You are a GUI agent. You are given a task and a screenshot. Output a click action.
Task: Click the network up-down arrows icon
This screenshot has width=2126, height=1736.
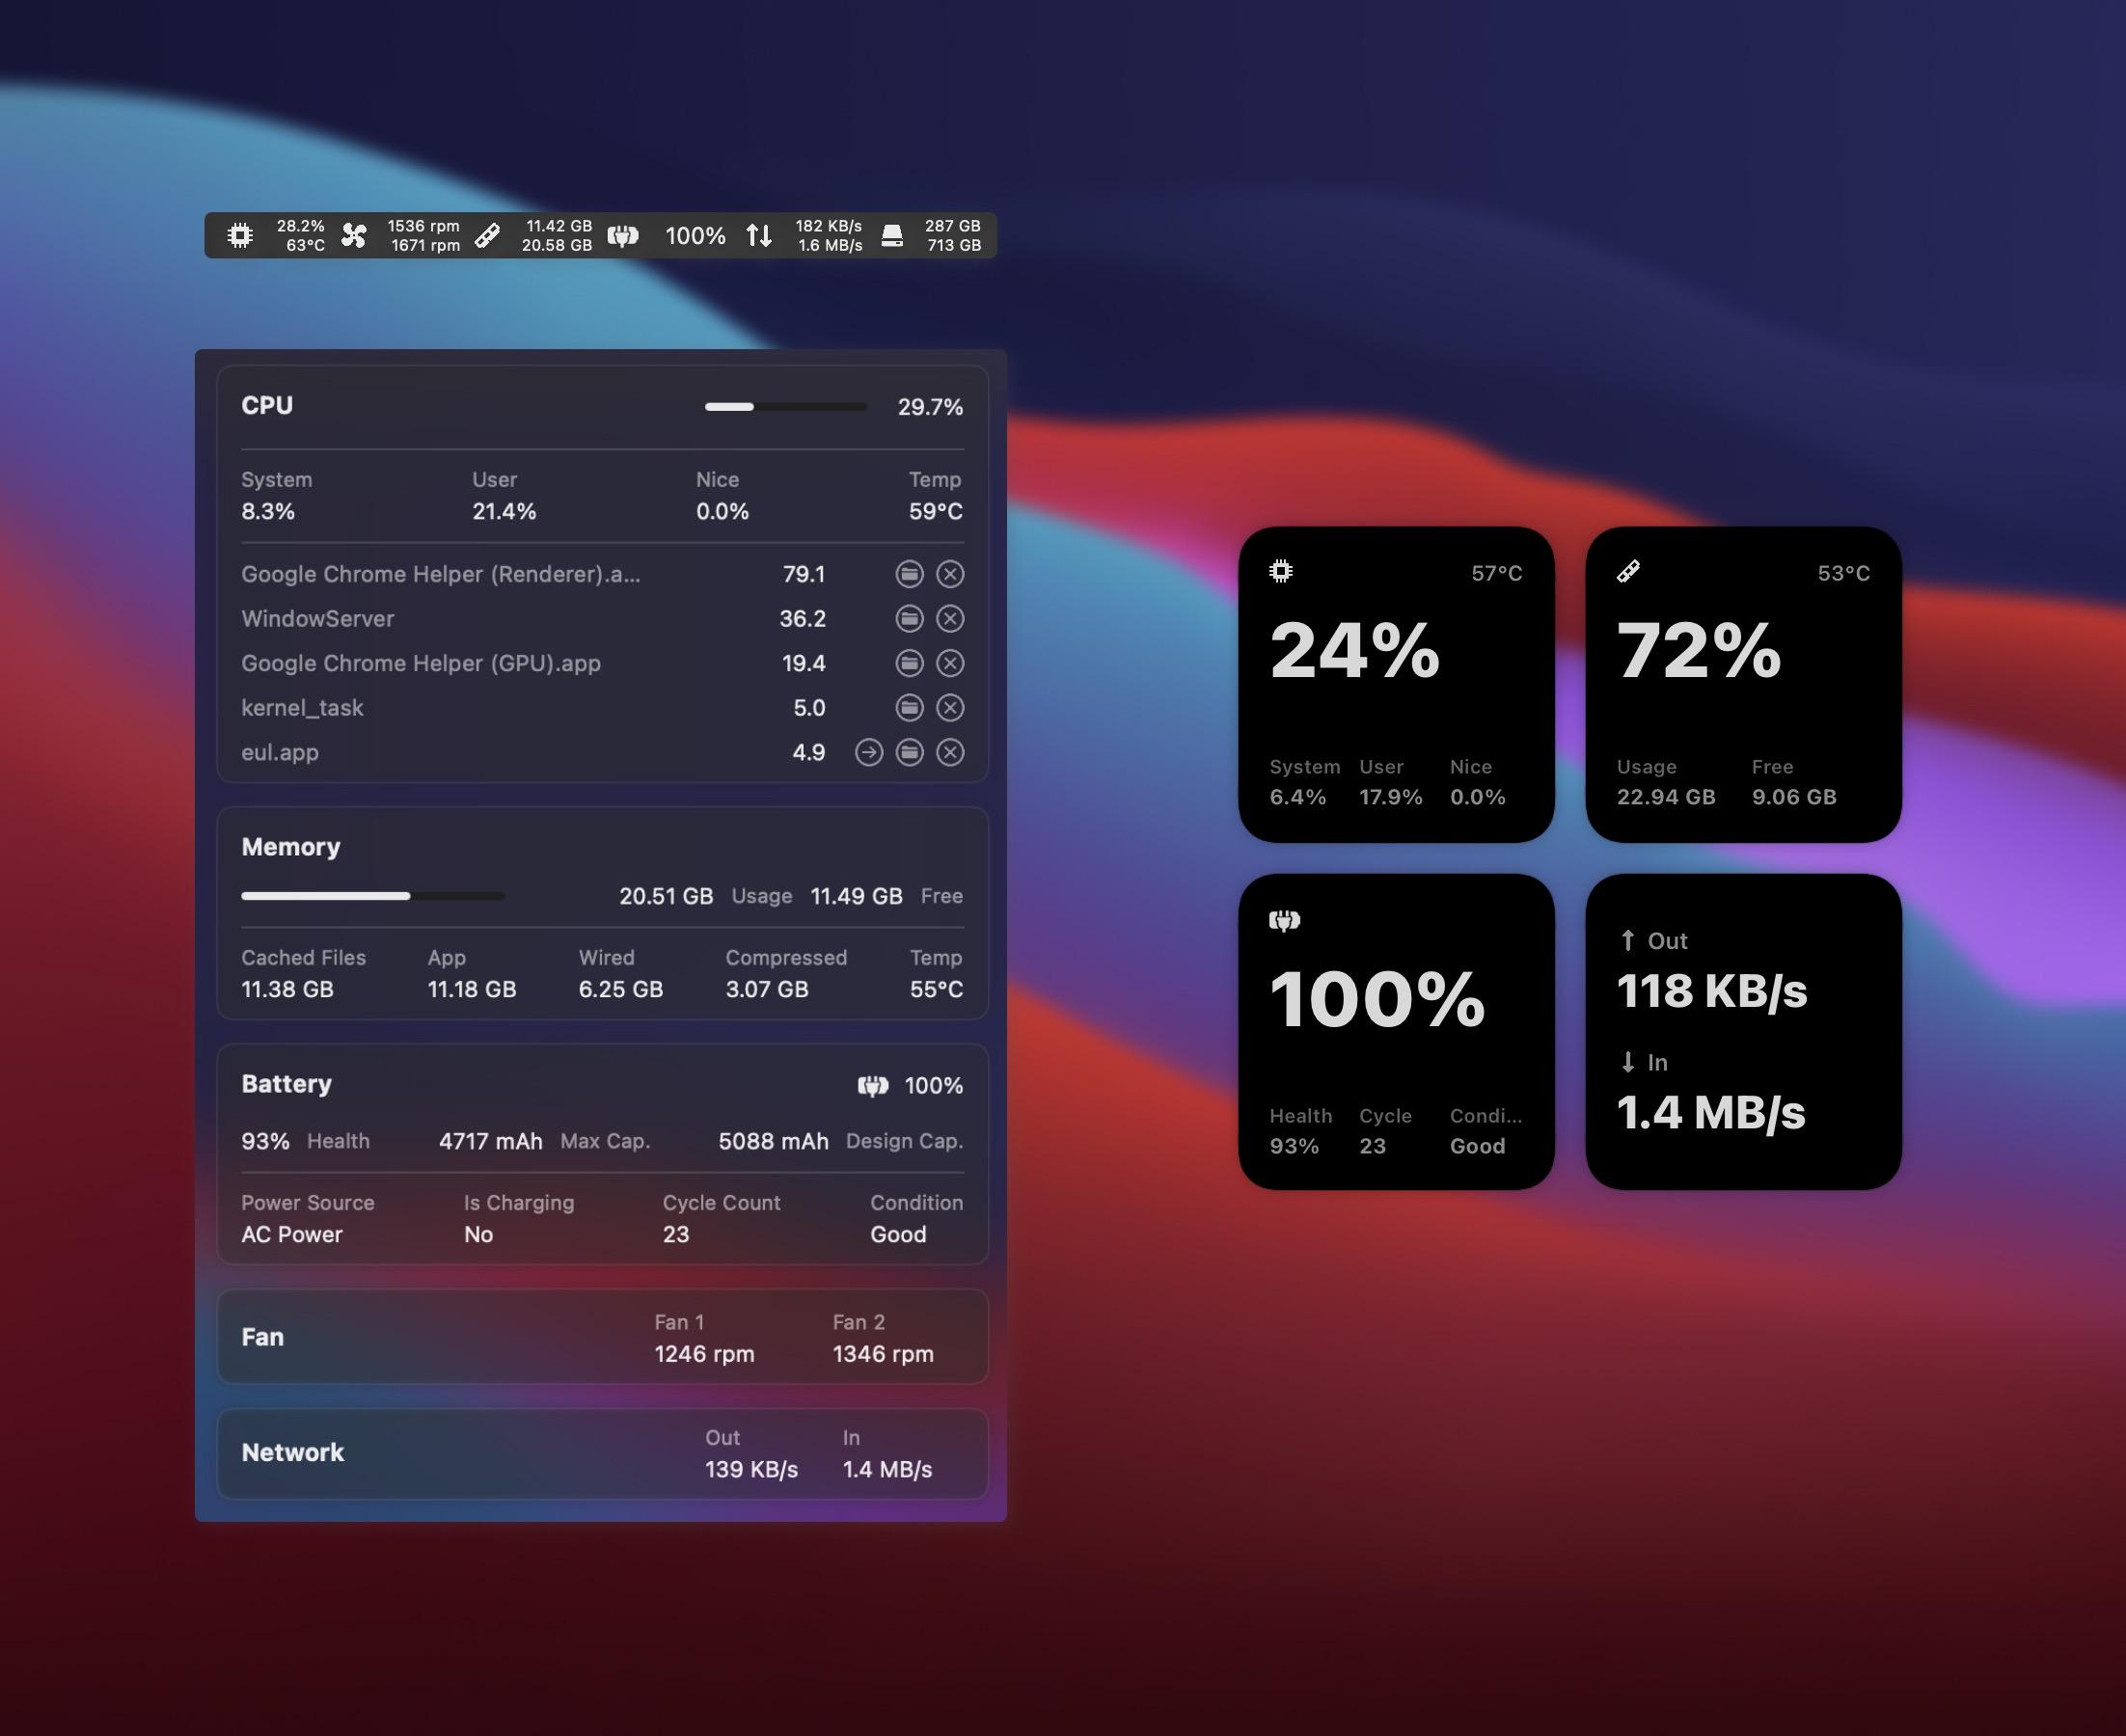pos(759,236)
